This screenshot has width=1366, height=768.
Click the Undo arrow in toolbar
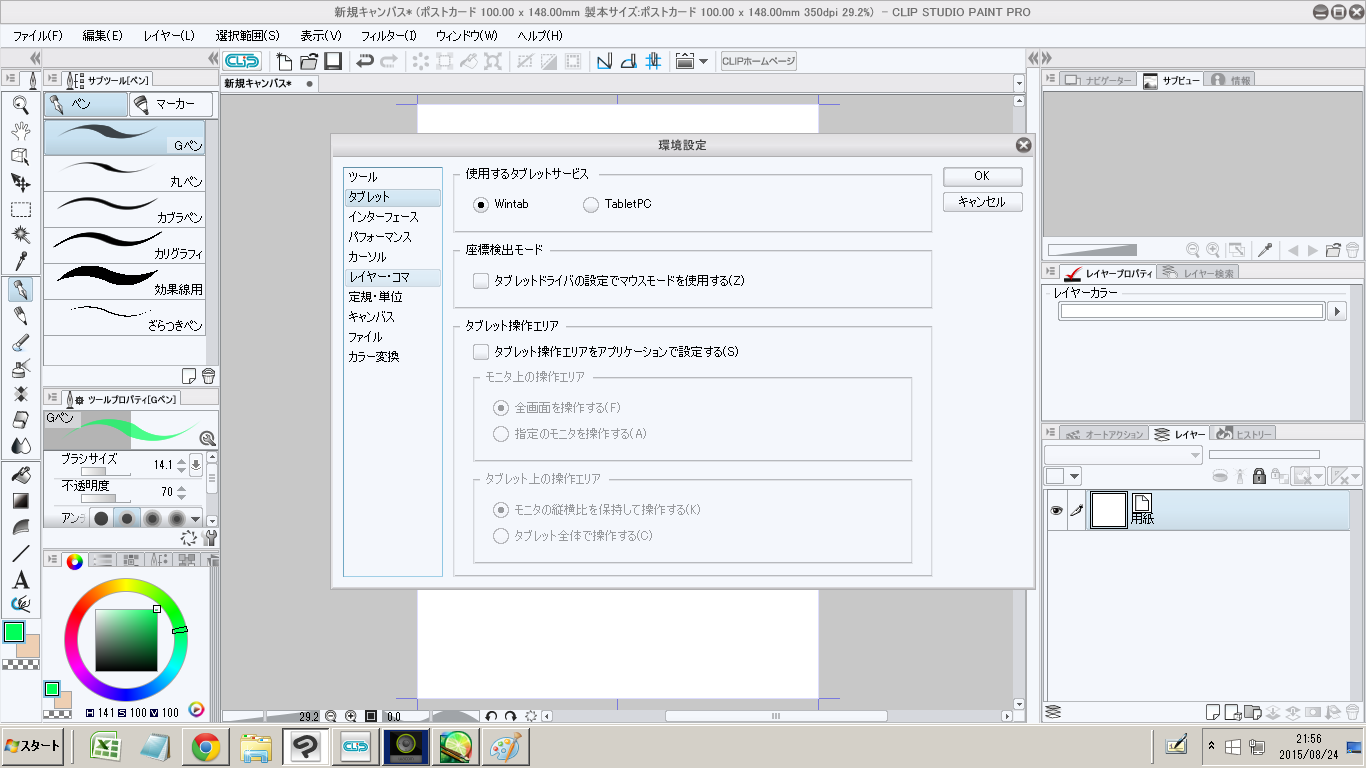click(365, 61)
